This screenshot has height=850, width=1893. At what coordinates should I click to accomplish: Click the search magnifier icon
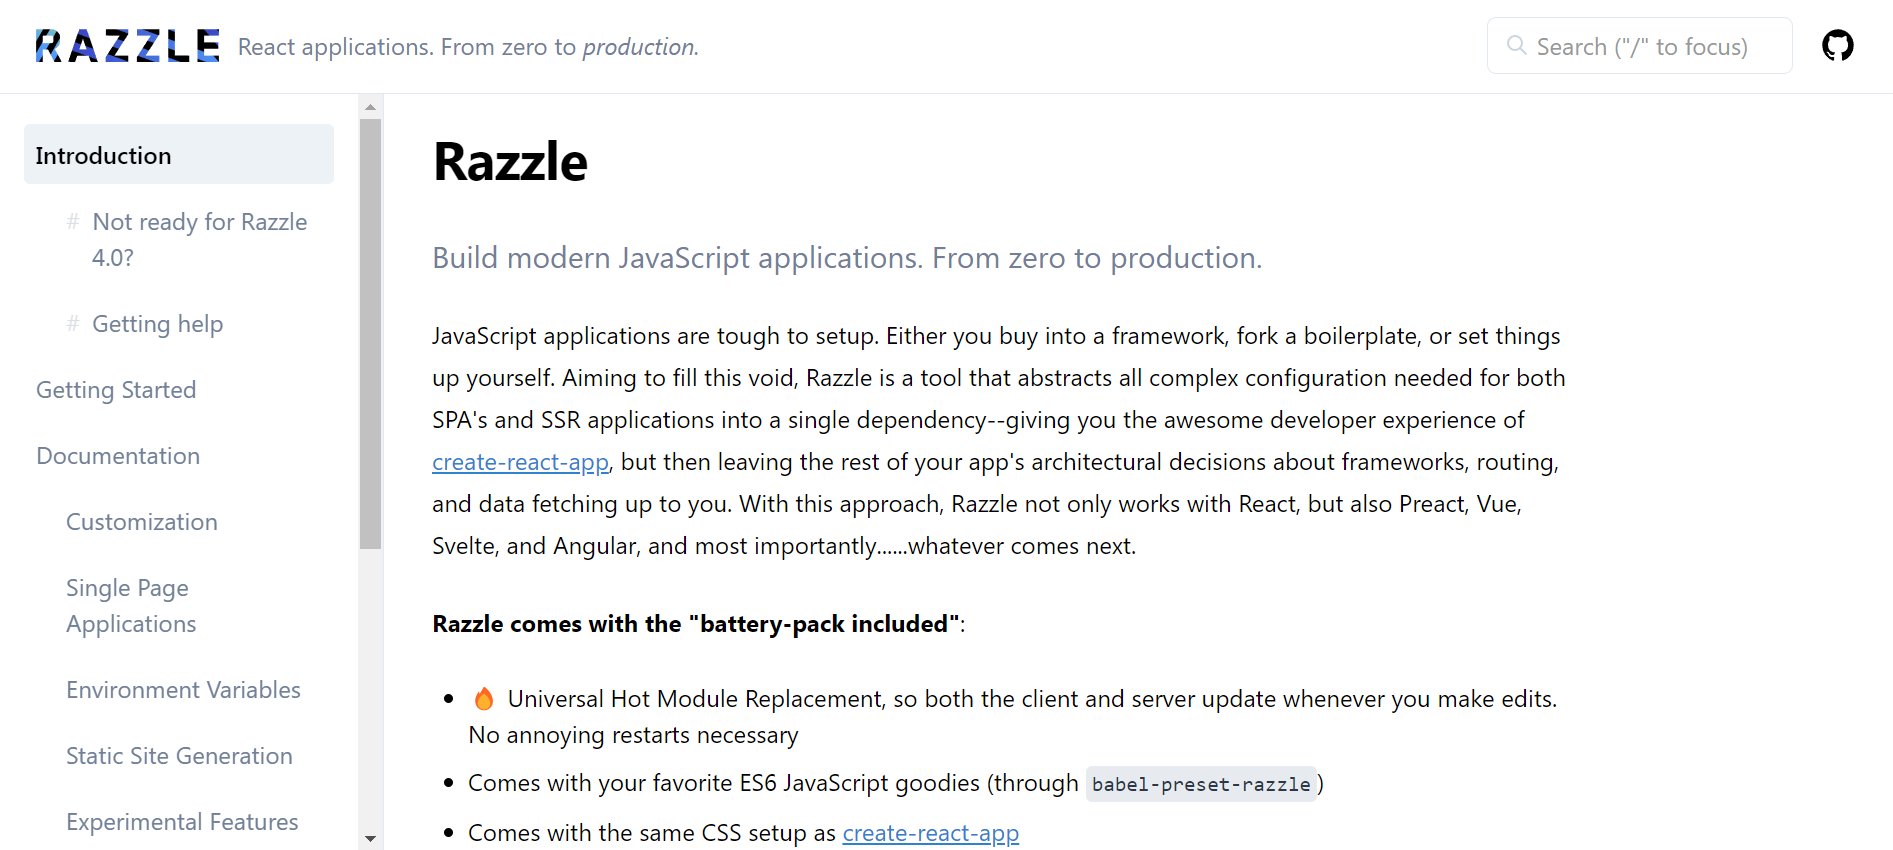1516,46
